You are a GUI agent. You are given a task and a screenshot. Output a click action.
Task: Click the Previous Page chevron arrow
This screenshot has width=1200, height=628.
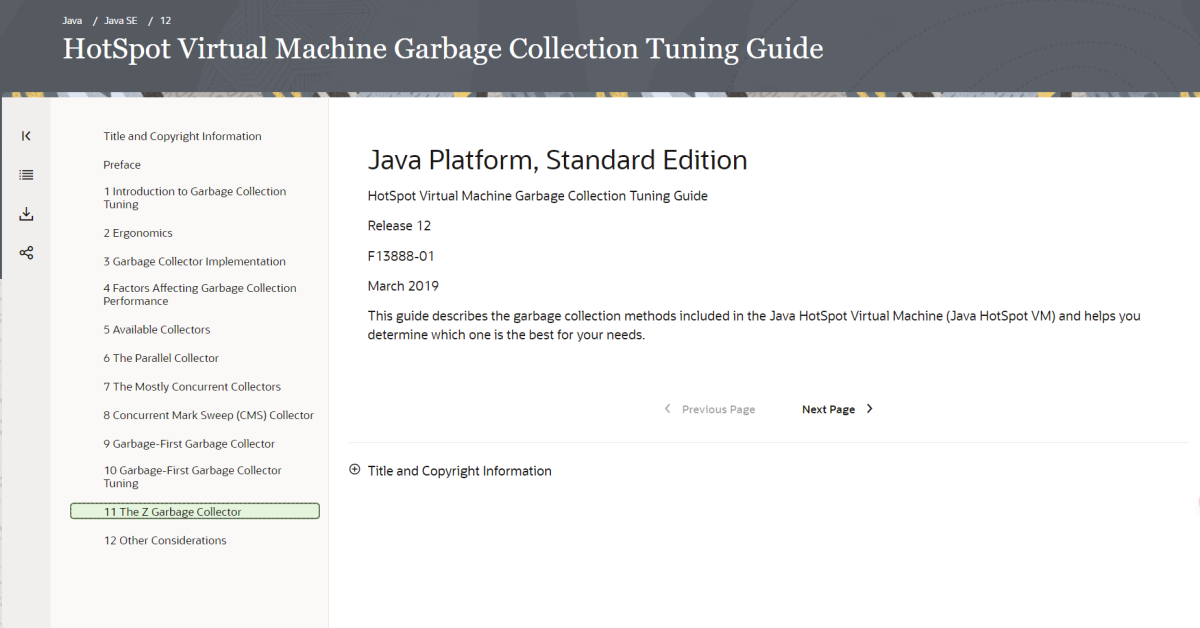click(668, 408)
